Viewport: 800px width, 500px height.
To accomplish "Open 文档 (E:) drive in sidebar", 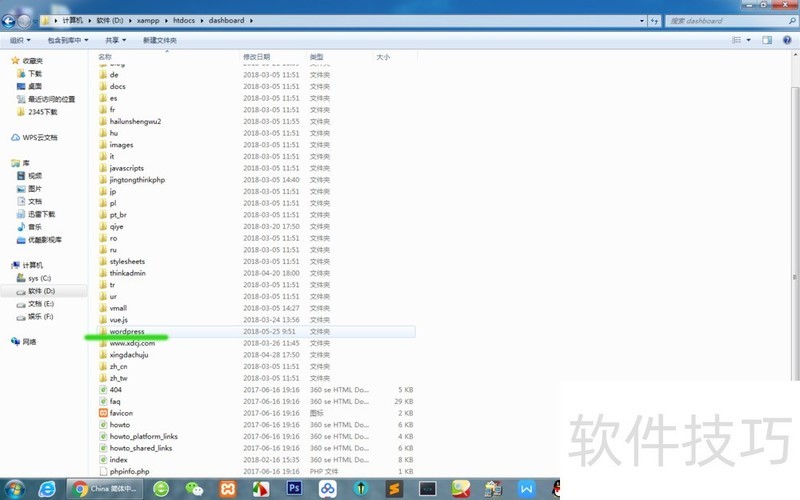I will (x=35, y=304).
